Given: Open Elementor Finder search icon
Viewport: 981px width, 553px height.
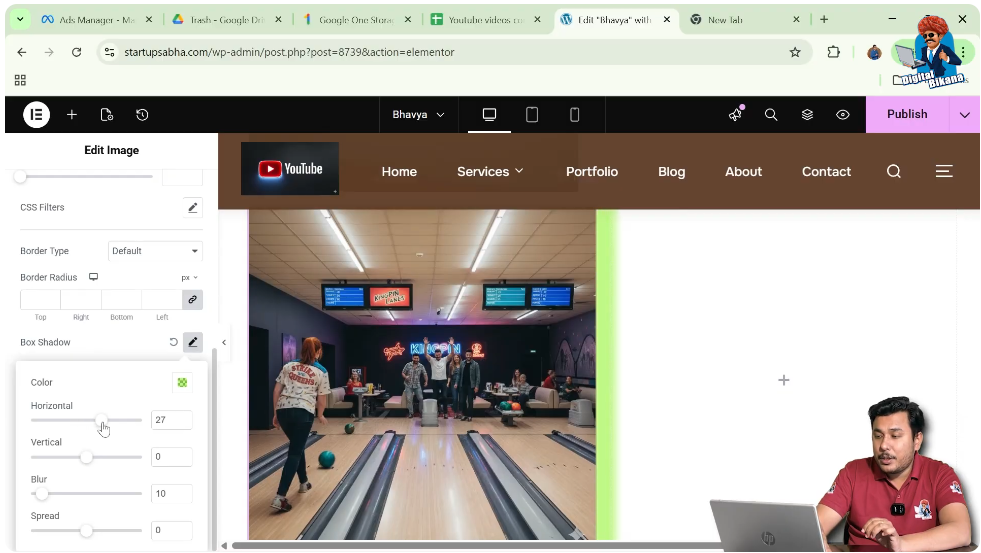Looking at the screenshot, I should (x=771, y=115).
